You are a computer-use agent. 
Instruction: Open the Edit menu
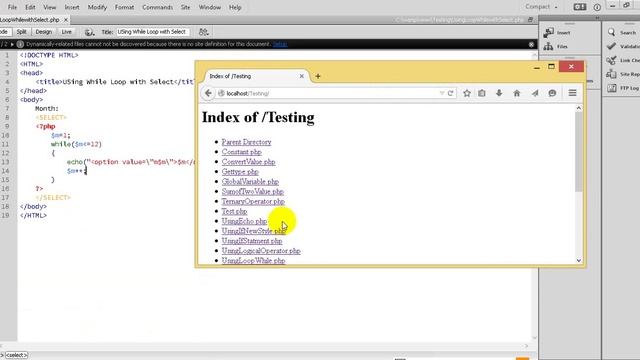(x=30, y=7)
